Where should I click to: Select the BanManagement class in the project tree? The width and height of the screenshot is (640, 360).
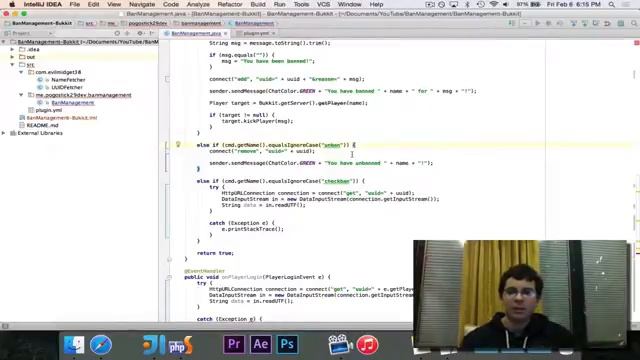(x=73, y=102)
